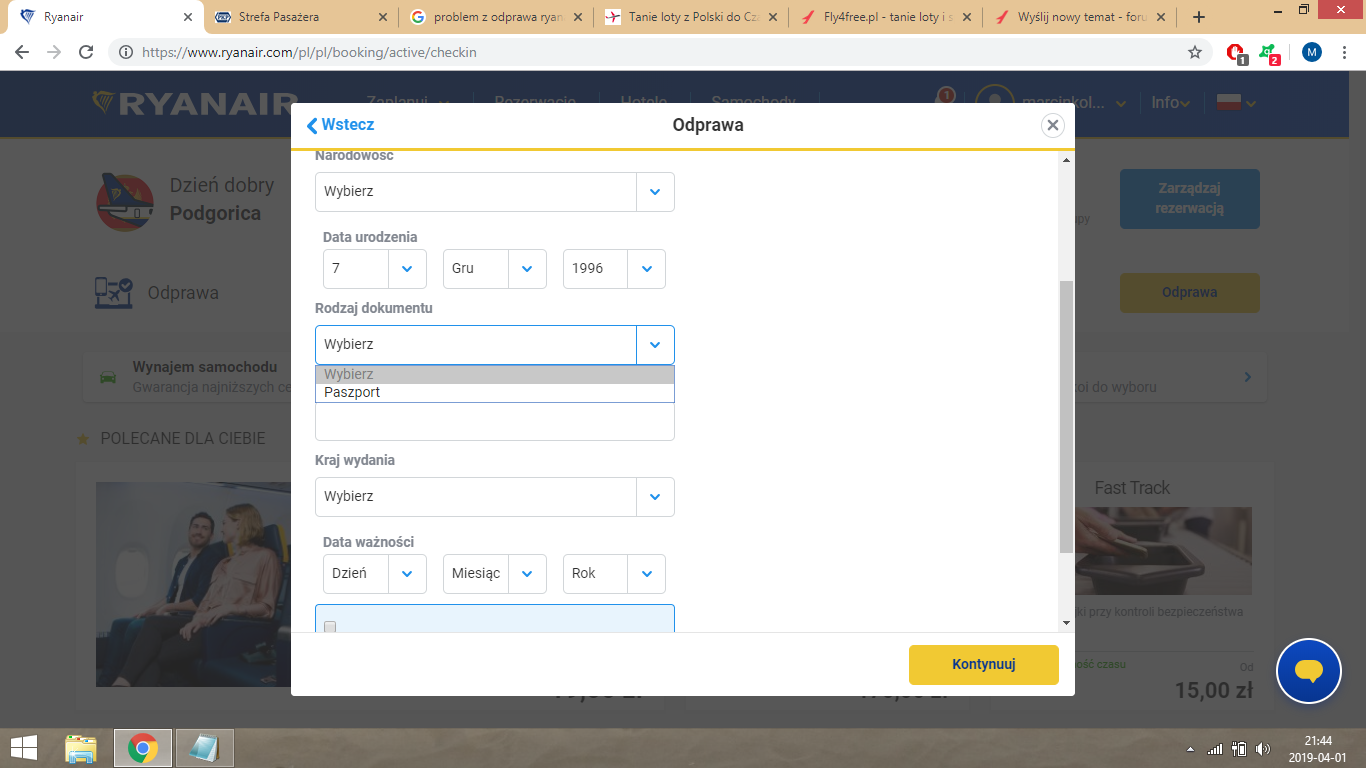Switch to the Fly4free.pl browser tab
This screenshot has width=1366, height=768.
[884, 17]
